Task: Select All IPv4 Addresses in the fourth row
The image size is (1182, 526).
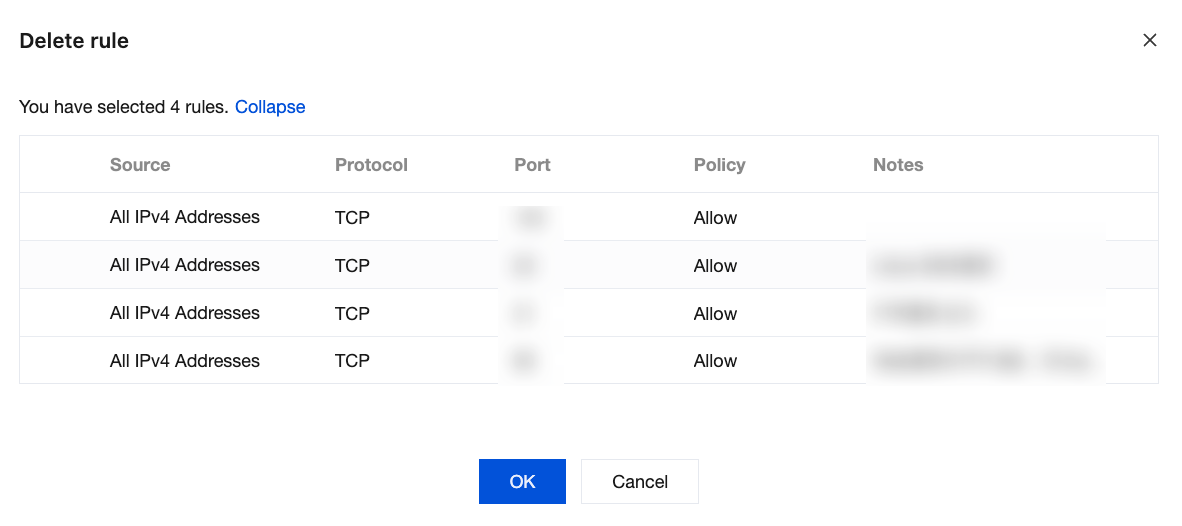Action: pos(185,361)
